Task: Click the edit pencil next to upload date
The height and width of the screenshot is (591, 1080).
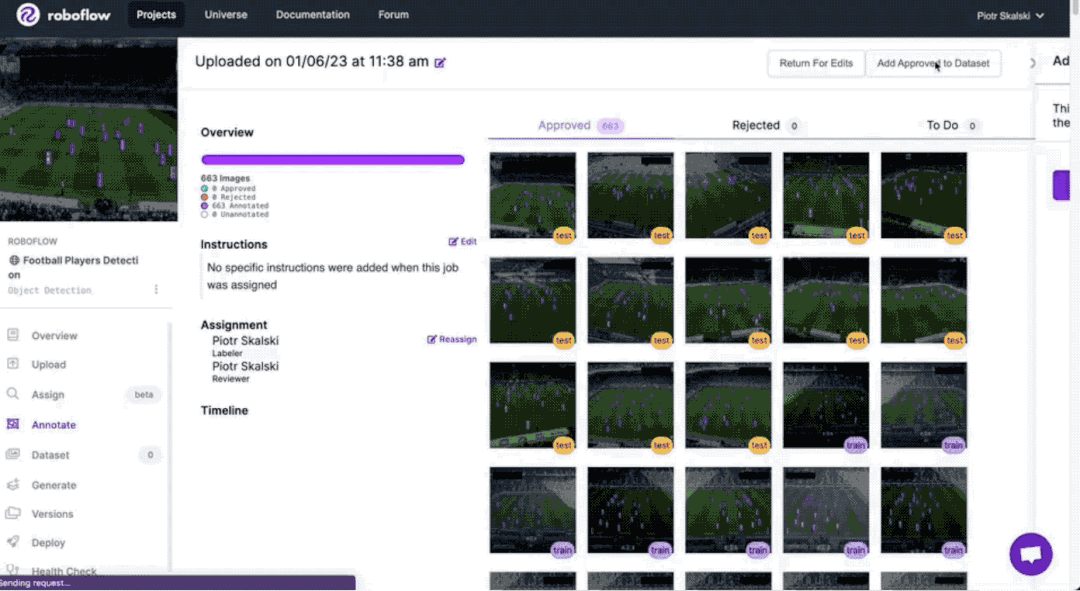Action: [x=438, y=62]
